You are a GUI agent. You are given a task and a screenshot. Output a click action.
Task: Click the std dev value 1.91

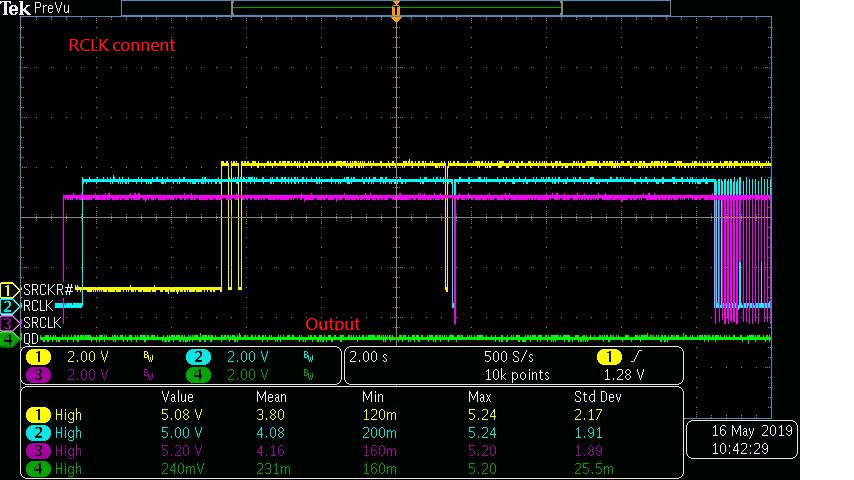point(588,433)
